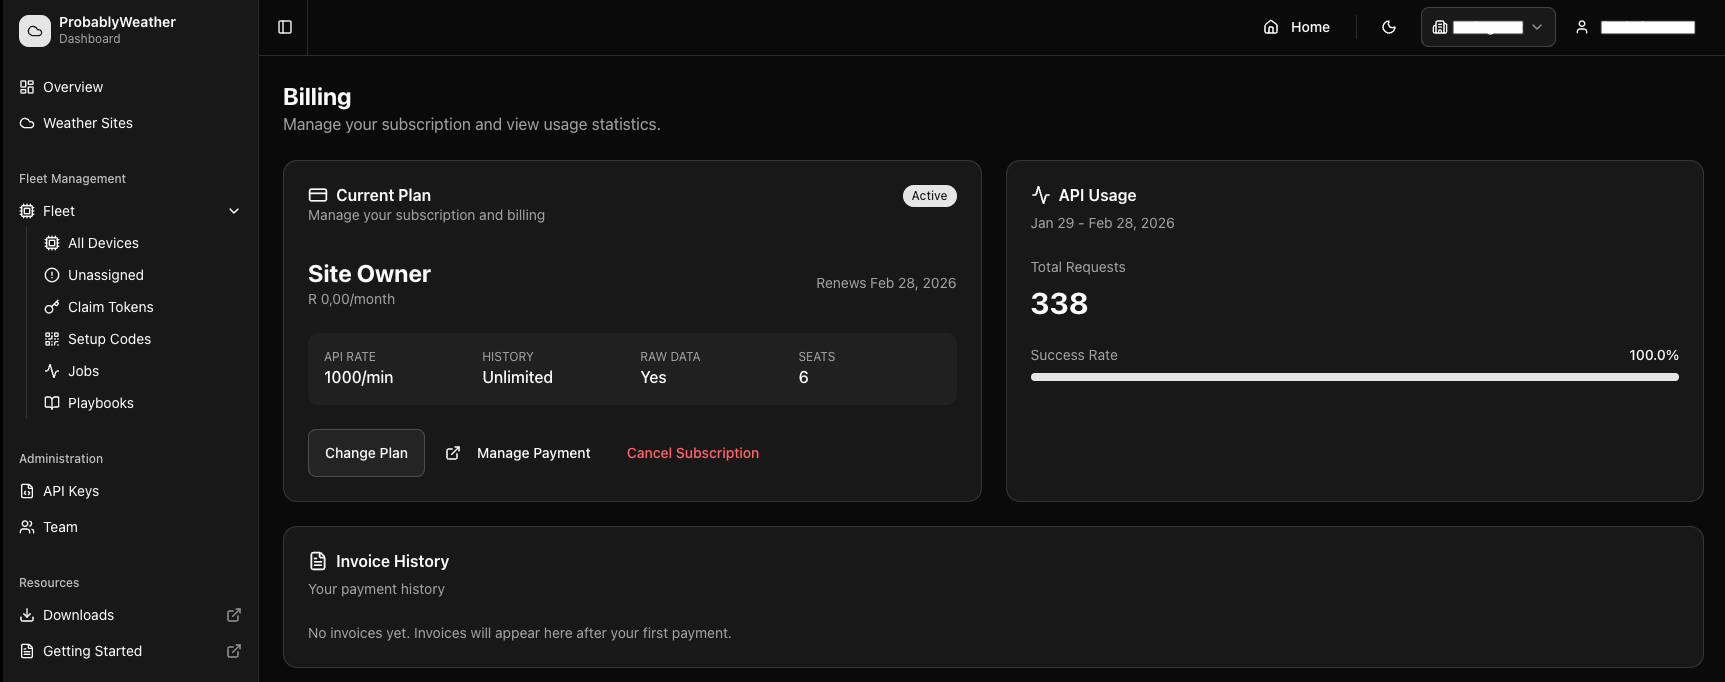Open Weather Sites from sidebar
Image resolution: width=1725 pixels, height=682 pixels.
[x=87, y=123]
